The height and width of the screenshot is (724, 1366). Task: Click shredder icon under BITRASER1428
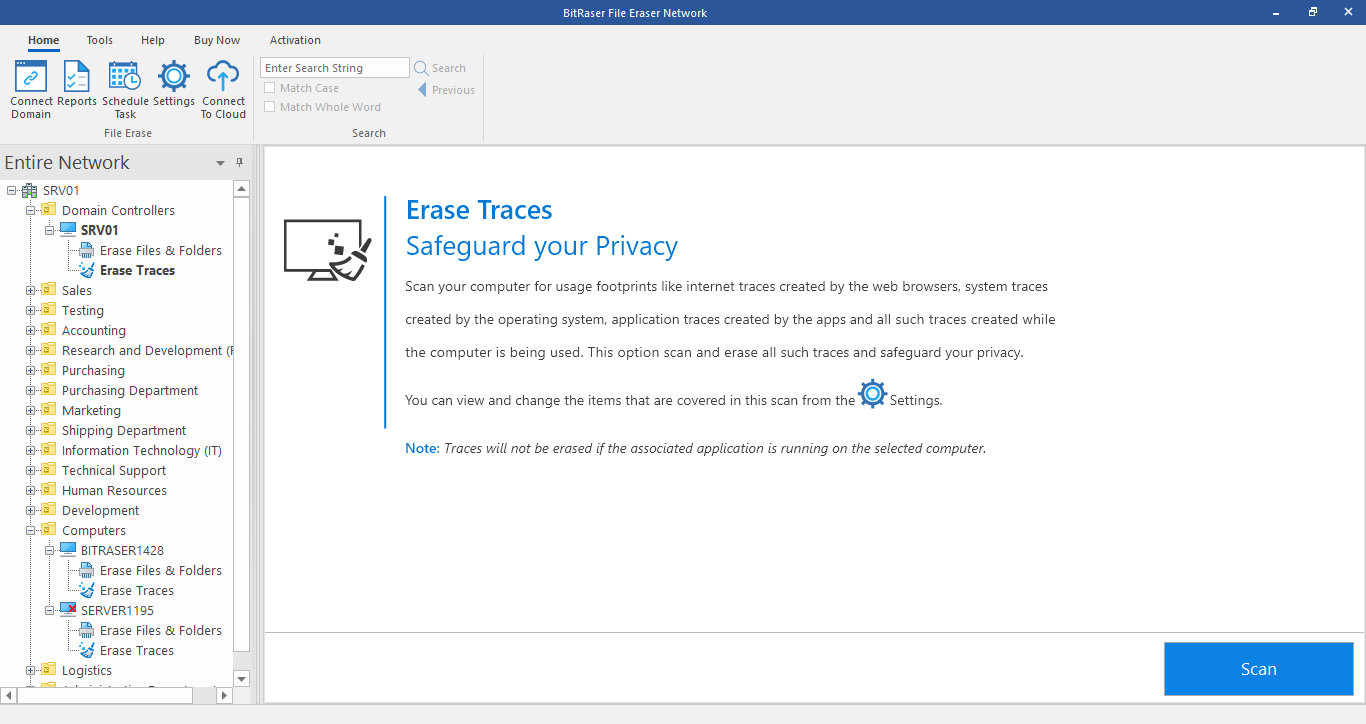[x=87, y=570]
